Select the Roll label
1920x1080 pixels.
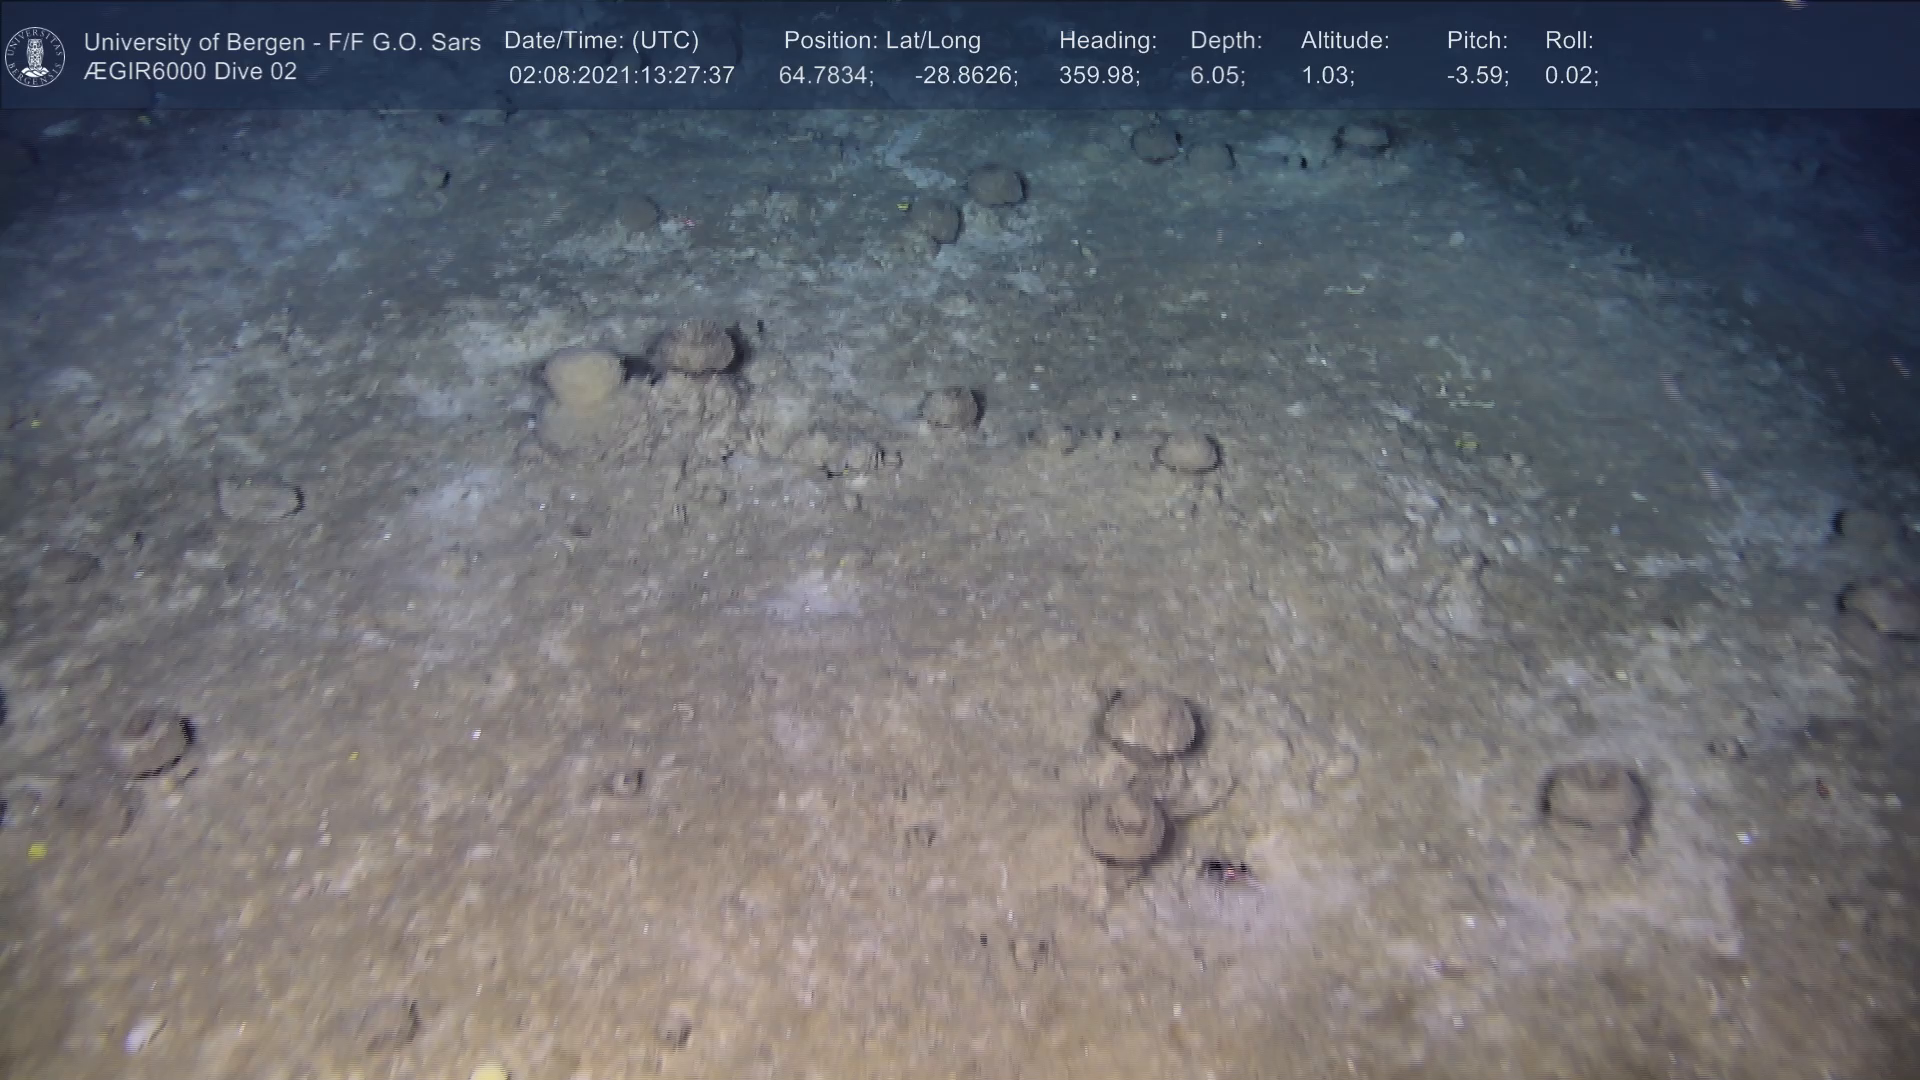point(1568,41)
